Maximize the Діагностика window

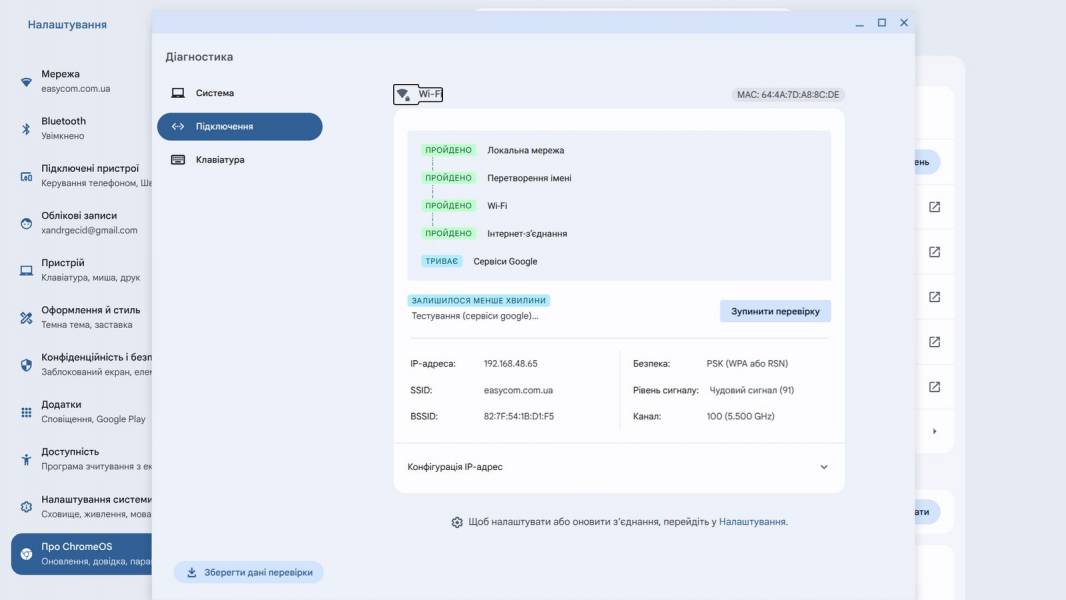(x=882, y=23)
